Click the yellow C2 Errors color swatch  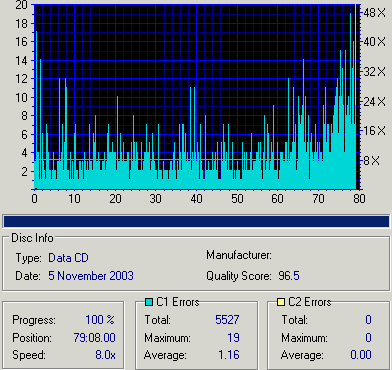click(281, 302)
